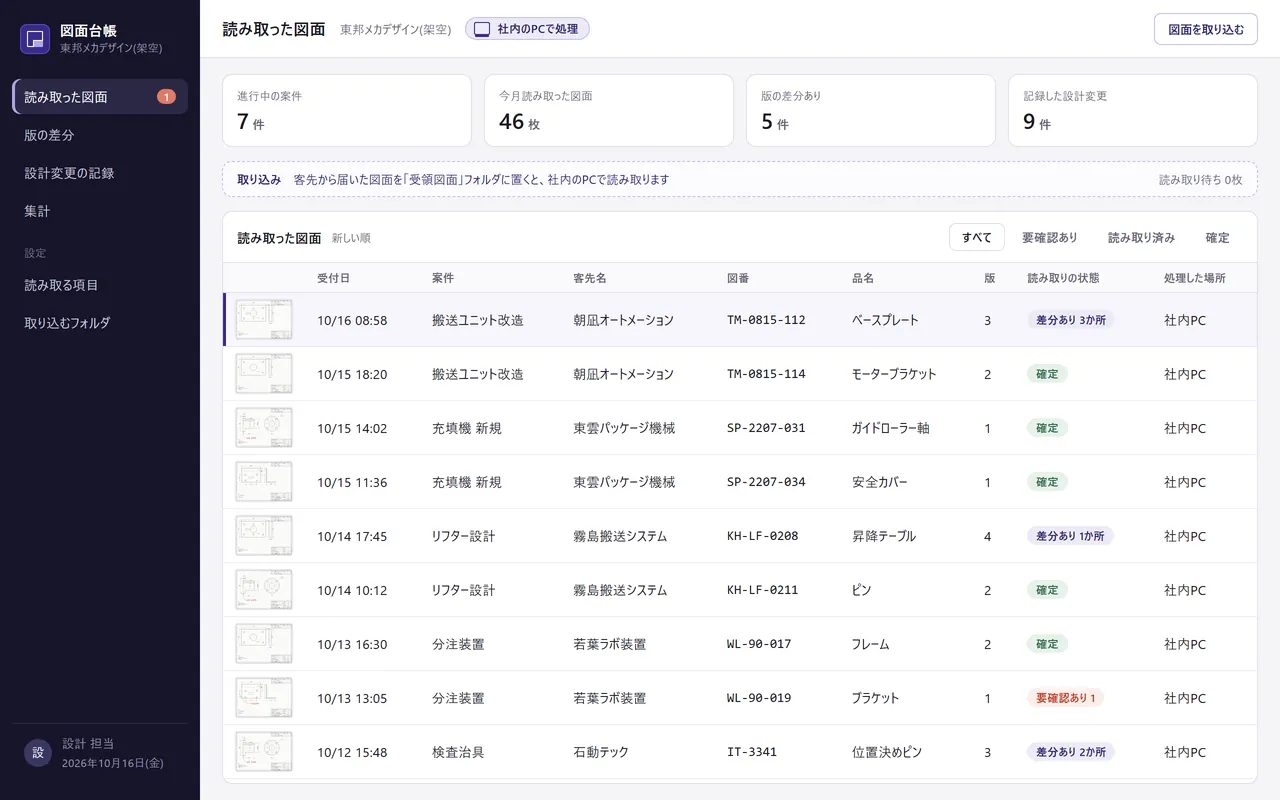The image size is (1280, 800).
Task: Open 読み取った図面 in the sidebar
Action: 100,97
